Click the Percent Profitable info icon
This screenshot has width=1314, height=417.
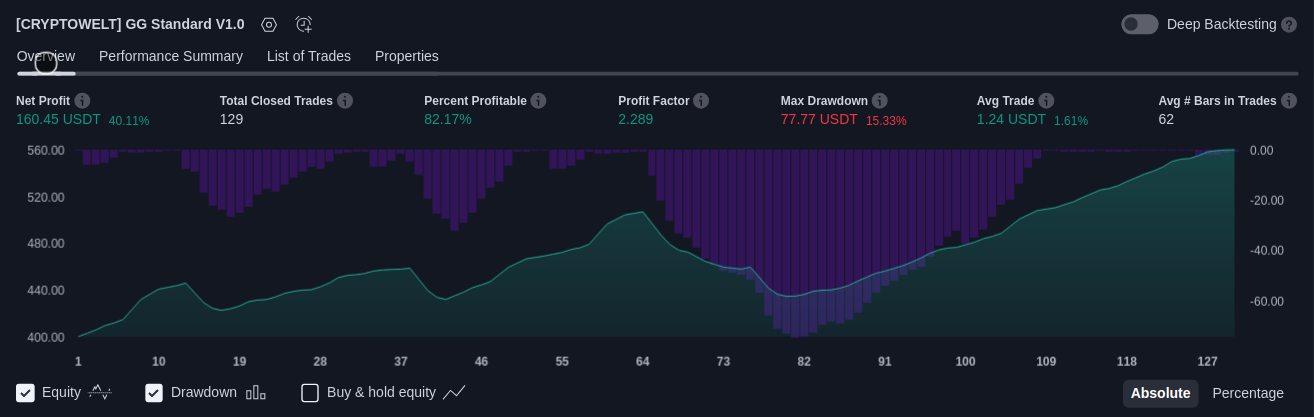pos(538,101)
